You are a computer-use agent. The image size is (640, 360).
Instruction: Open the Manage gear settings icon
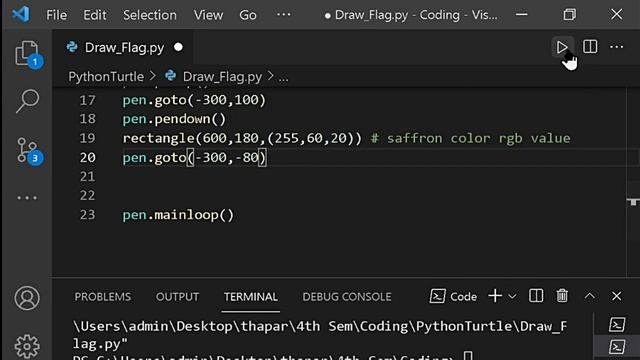click(x=27, y=346)
